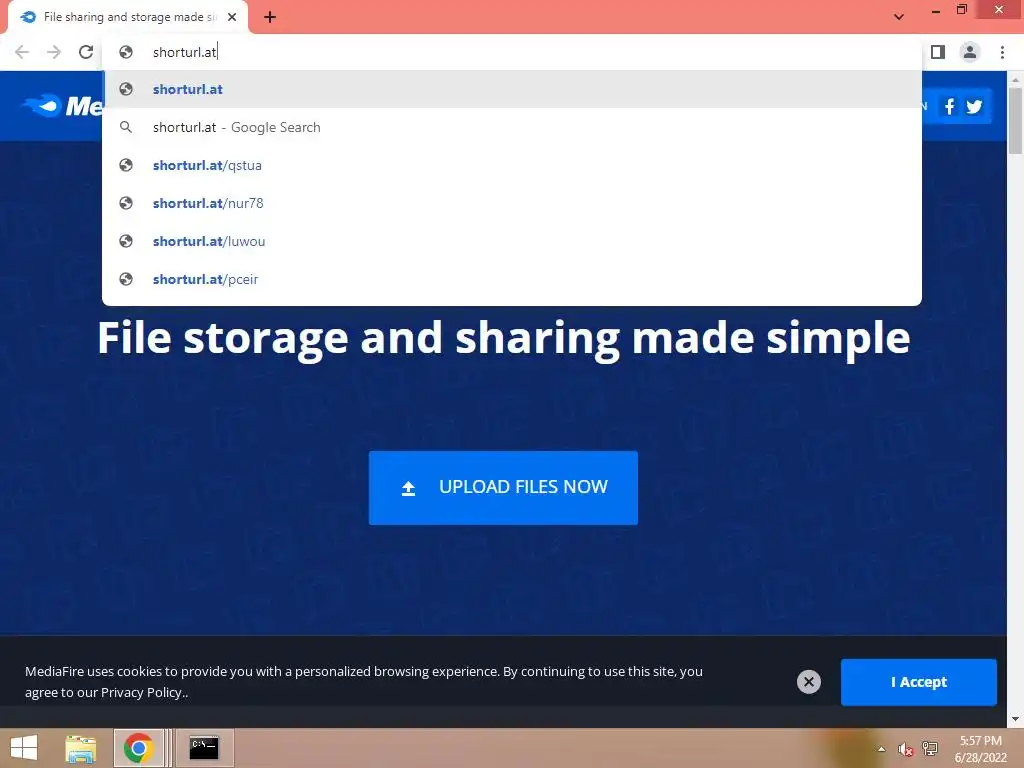Open suggestion shorturl.at/luwou
This screenshot has height=768, width=1024.
click(512, 241)
